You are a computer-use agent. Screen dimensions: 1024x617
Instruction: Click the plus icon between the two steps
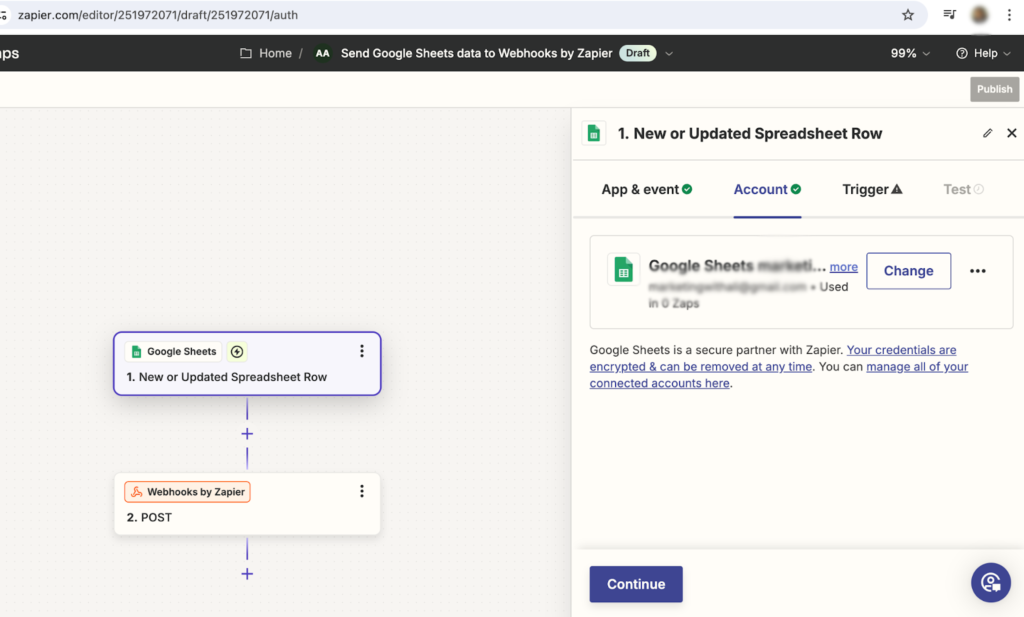click(246, 434)
